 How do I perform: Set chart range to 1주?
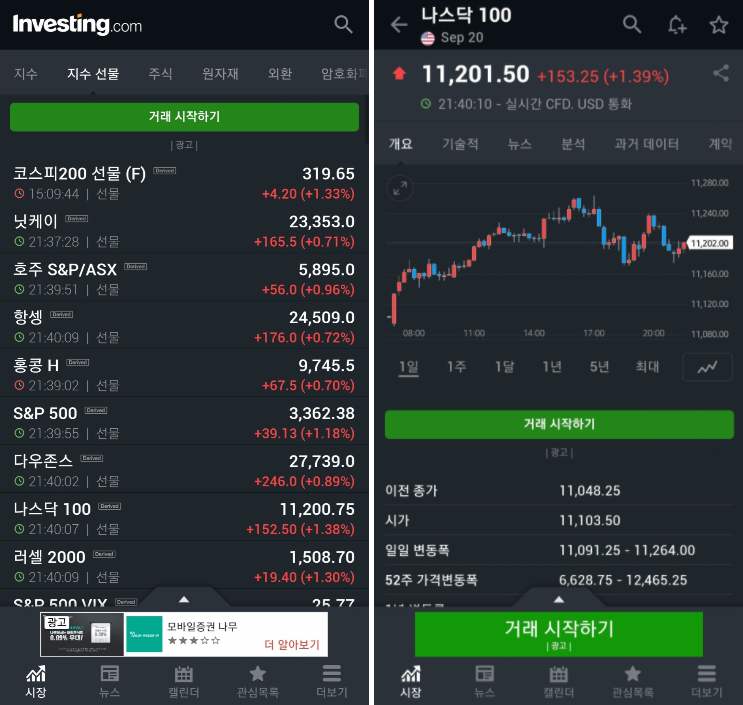(456, 367)
